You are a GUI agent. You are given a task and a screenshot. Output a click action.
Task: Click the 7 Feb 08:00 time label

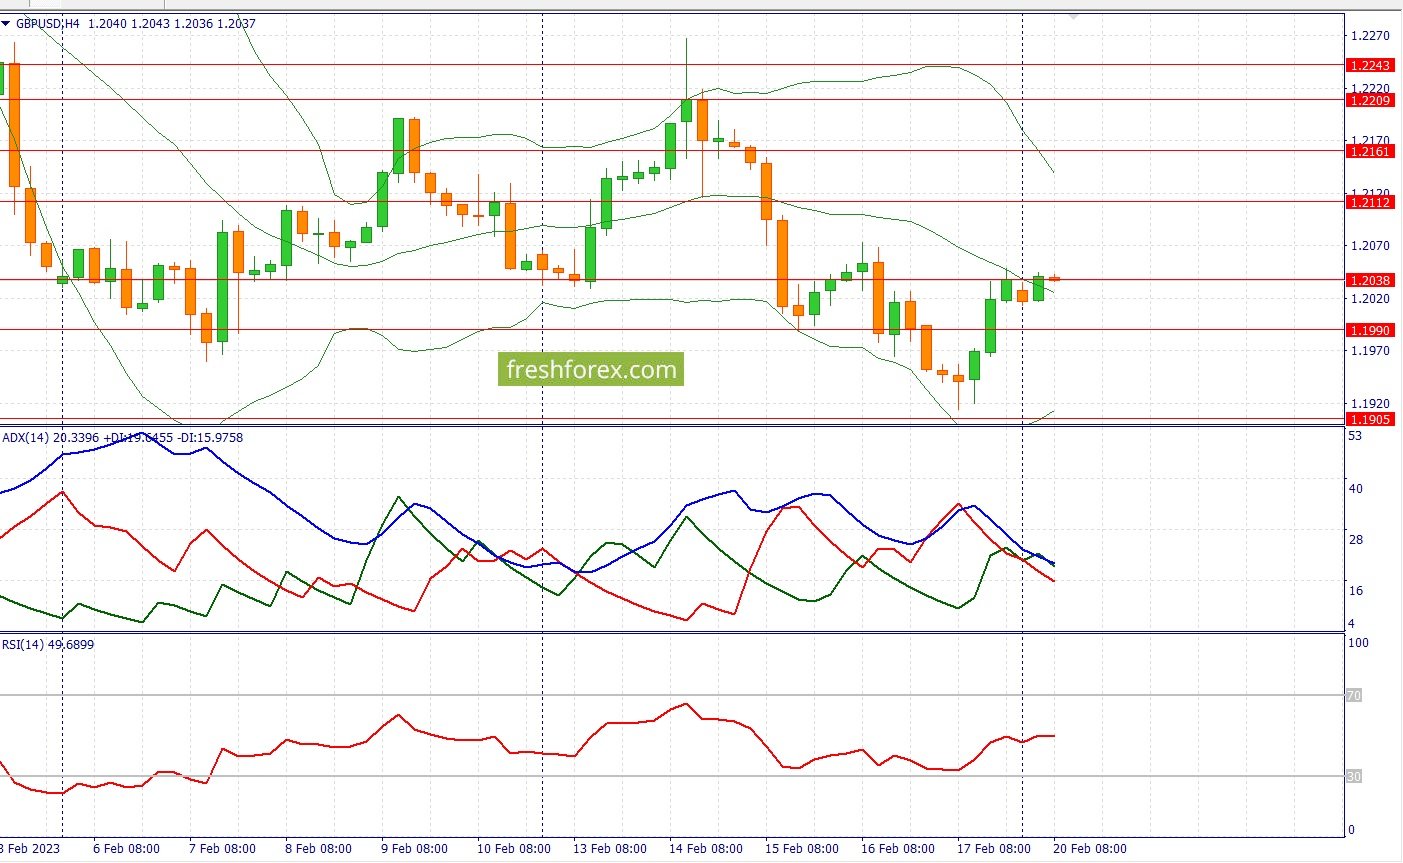(222, 849)
